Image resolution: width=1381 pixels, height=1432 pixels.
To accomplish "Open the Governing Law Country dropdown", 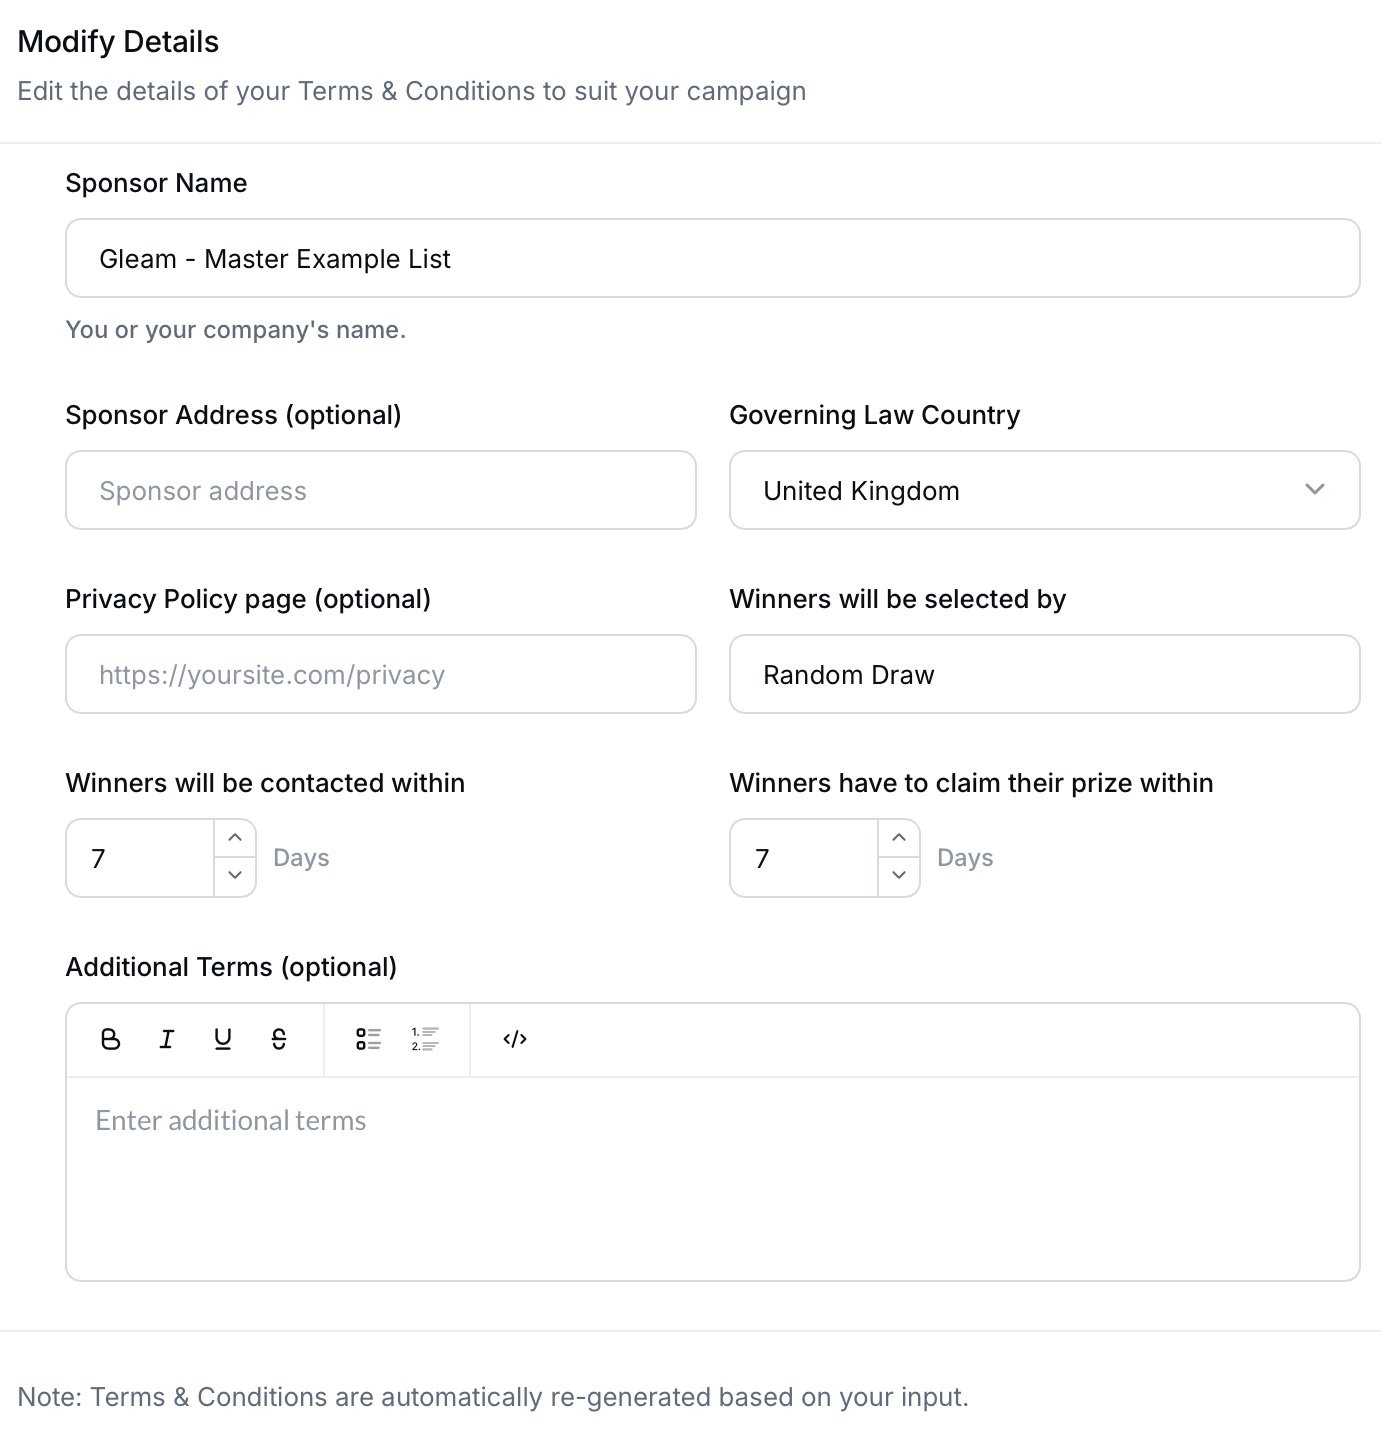I will tap(1044, 490).
